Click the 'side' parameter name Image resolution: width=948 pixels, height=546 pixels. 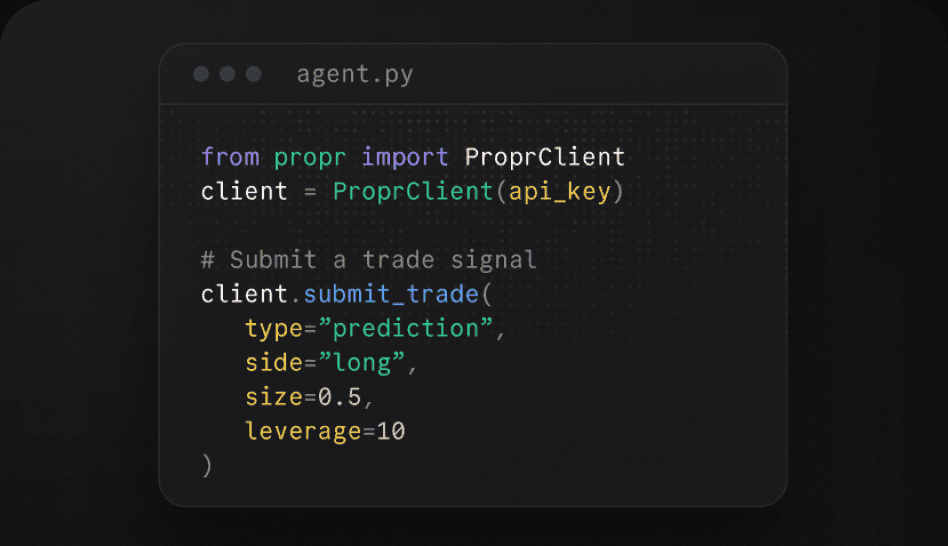pos(274,363)
